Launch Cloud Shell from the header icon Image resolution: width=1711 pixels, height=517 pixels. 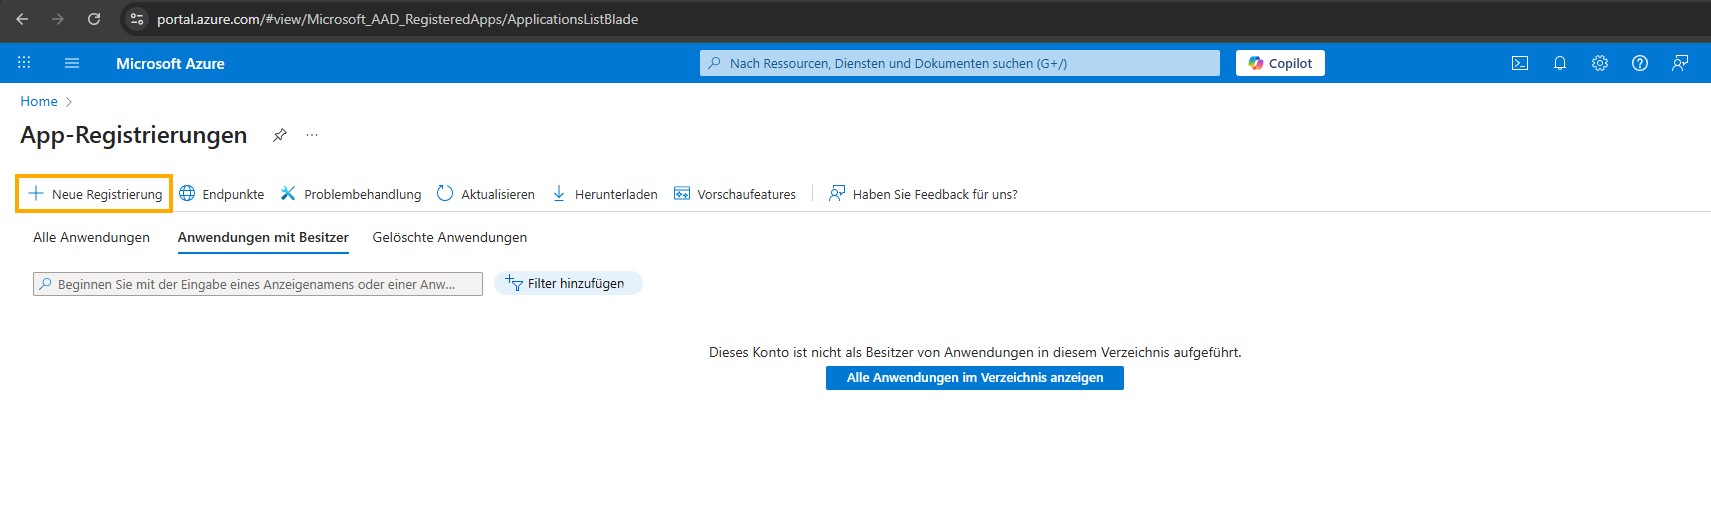pos(1520,63)
